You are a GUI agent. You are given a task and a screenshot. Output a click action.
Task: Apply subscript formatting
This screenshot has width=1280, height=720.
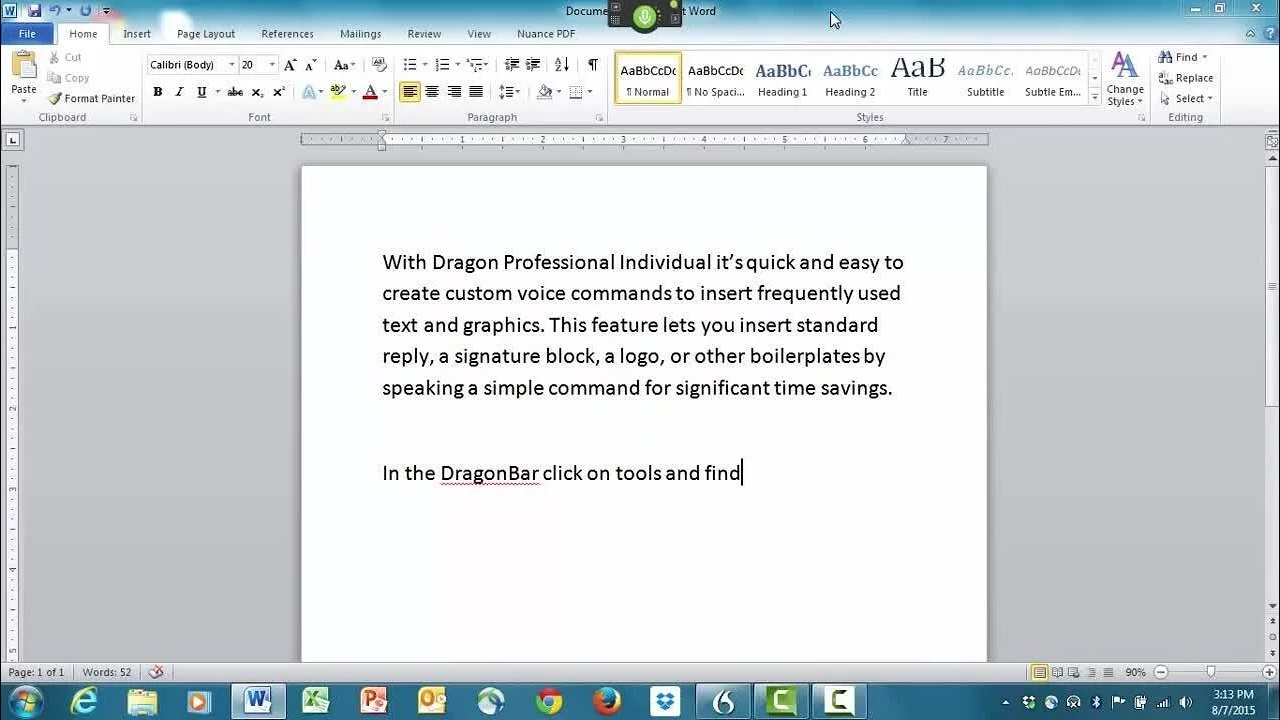[x=257, y=92]
